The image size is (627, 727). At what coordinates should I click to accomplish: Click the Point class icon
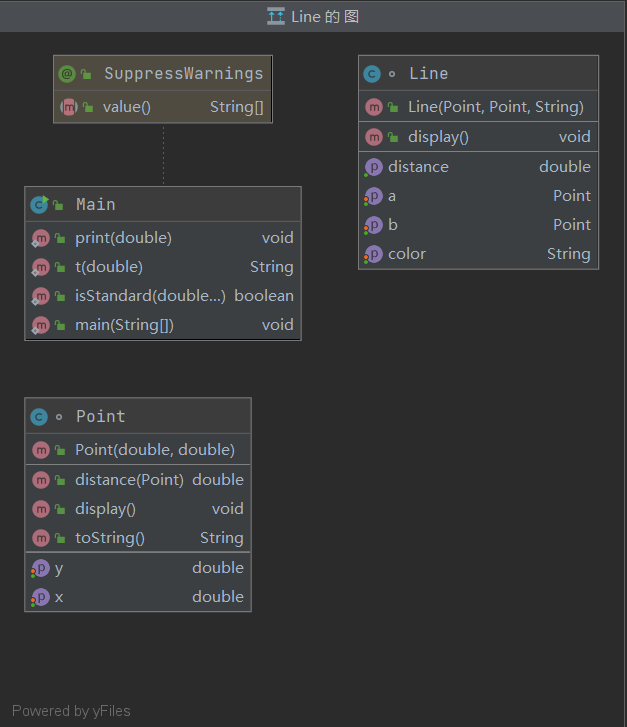[39, 416]
